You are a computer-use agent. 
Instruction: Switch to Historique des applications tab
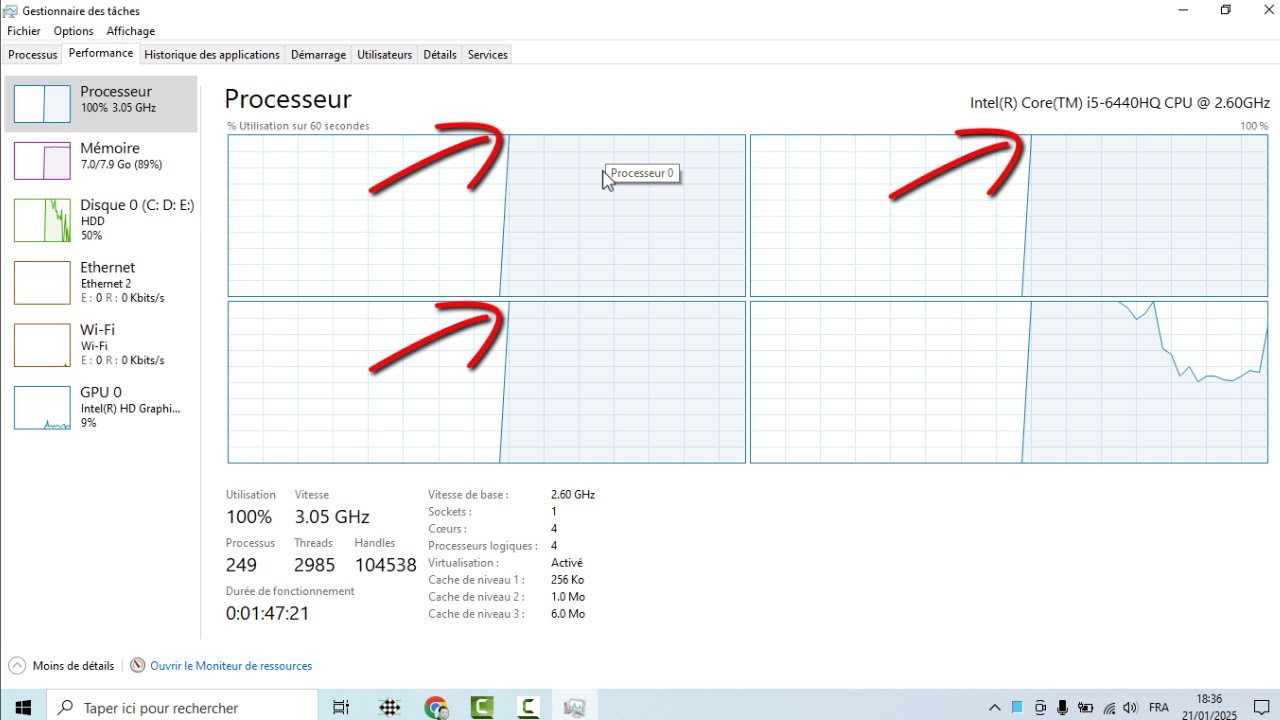point(212,55)
